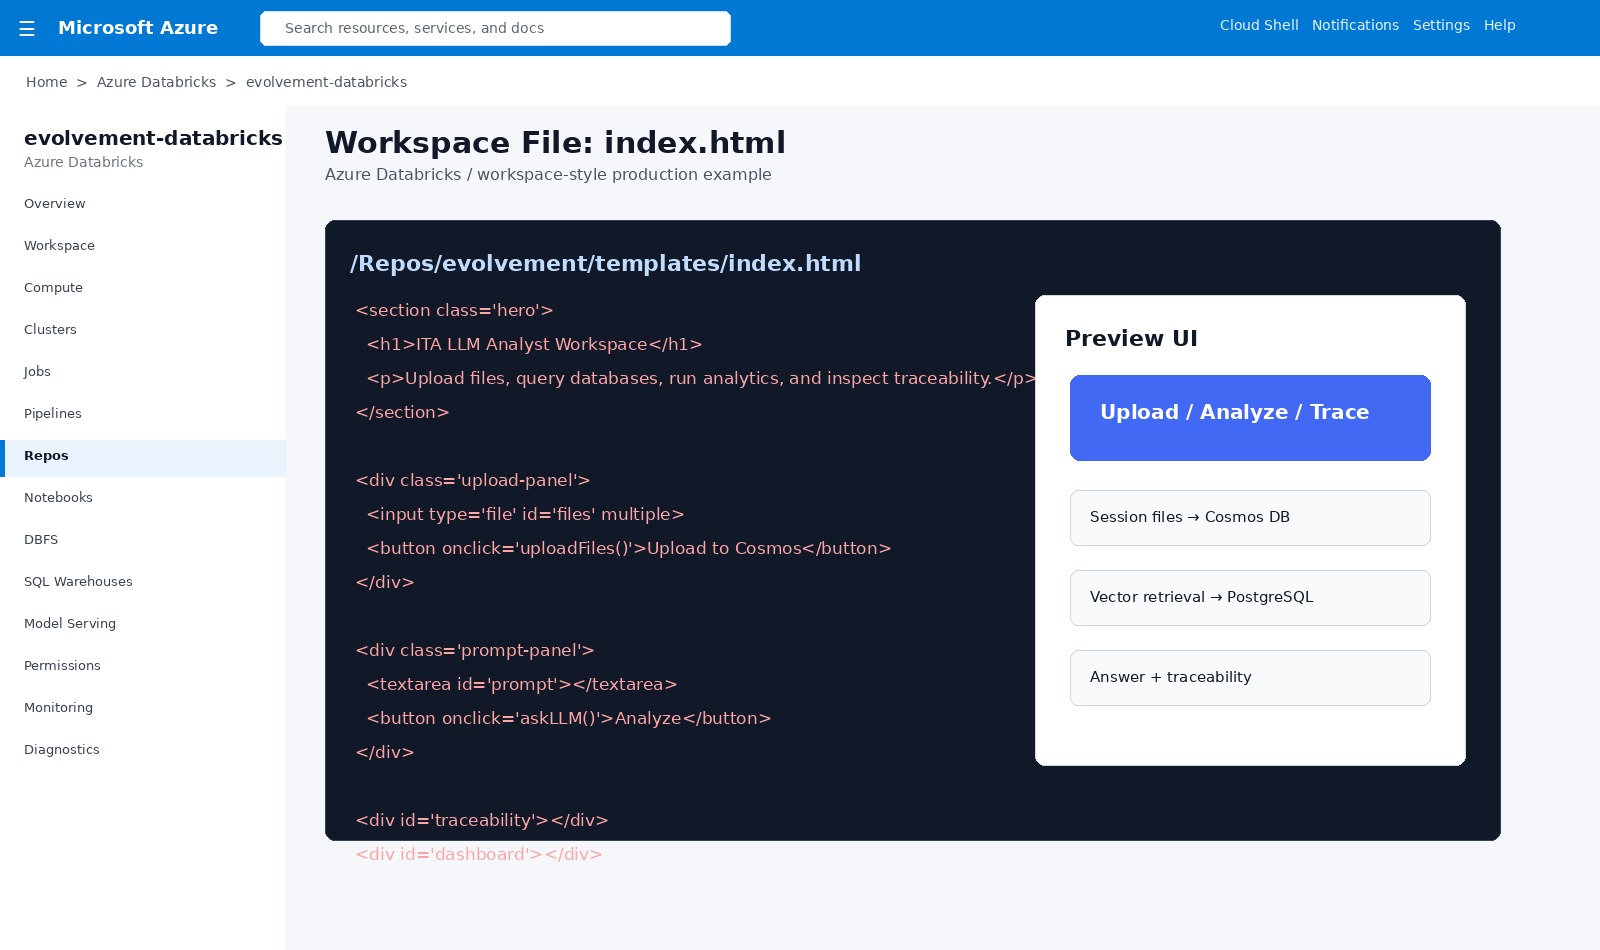Open Help in top bar

(x=1499, y=25)
